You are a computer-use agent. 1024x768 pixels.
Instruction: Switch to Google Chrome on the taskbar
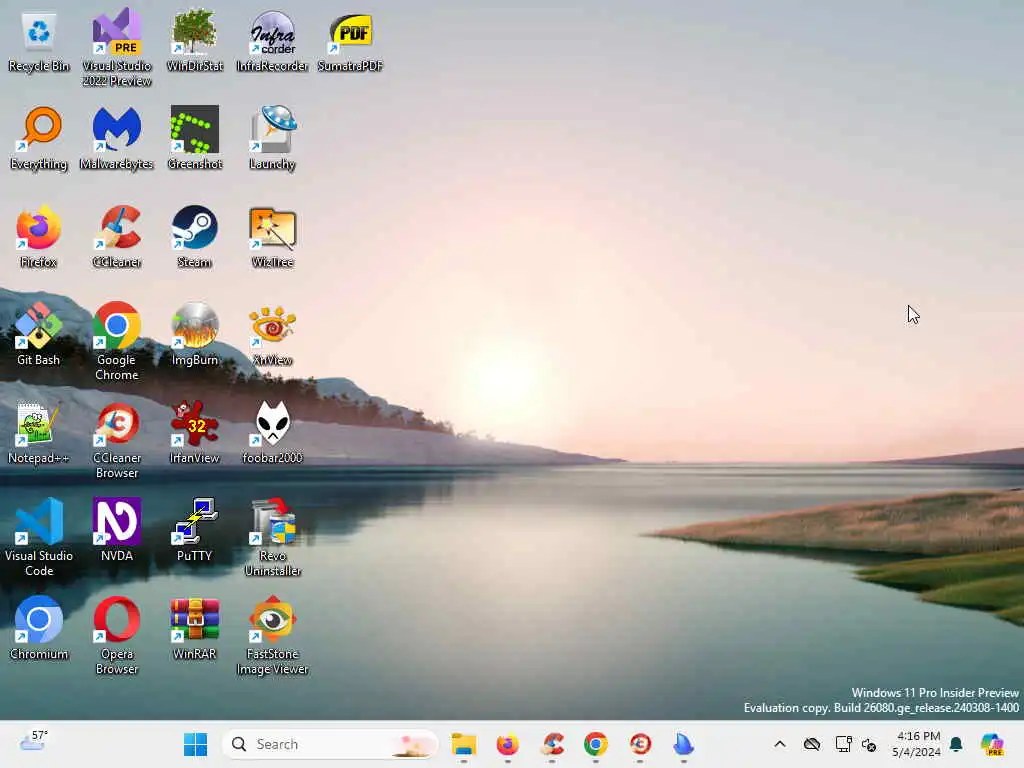point(596,744)
